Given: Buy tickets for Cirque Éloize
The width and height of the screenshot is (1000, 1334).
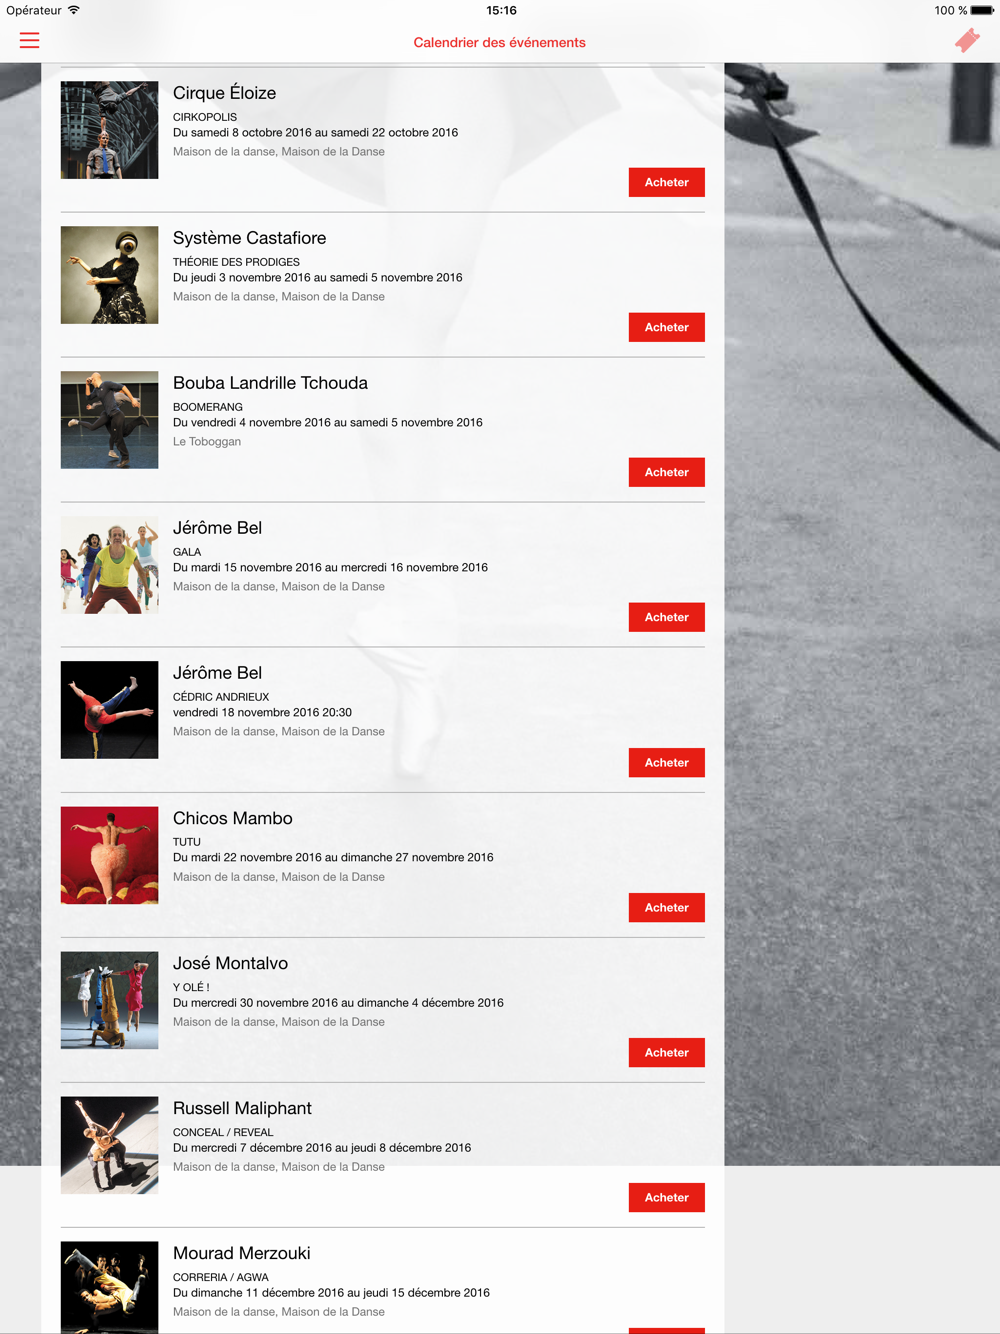Looking at the screenshot, I should point(667,182).
